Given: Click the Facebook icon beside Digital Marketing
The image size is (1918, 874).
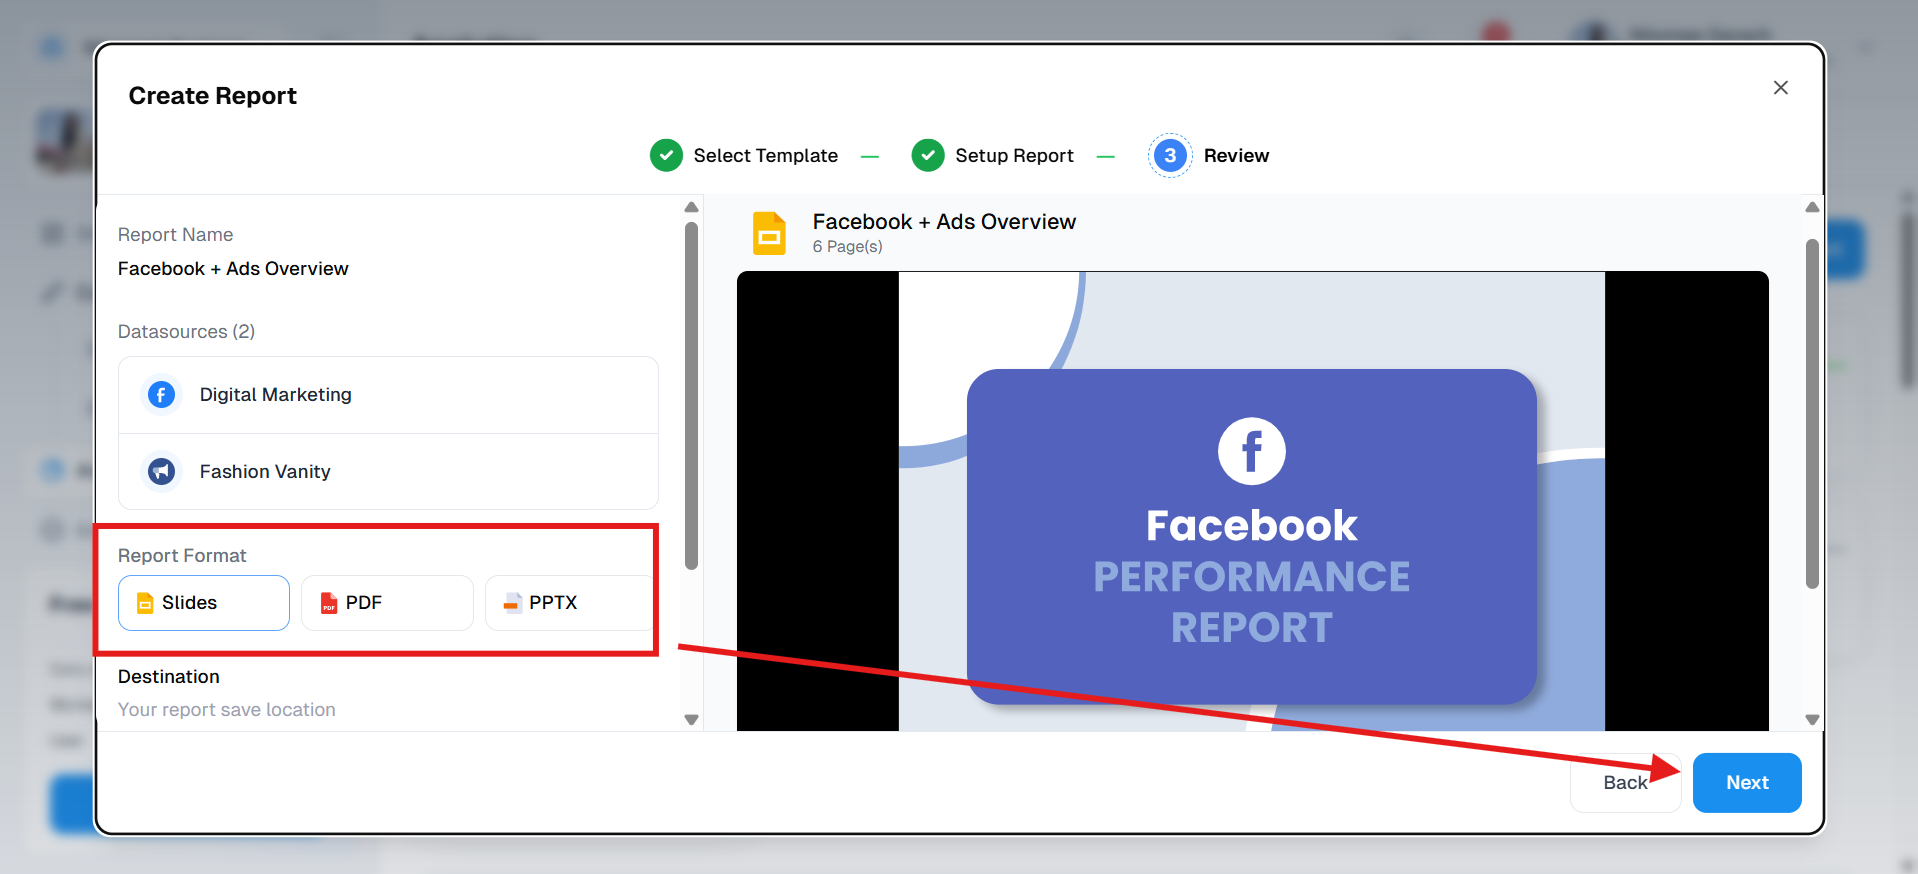Looking at the screenshot, I should tap(161, 395).
